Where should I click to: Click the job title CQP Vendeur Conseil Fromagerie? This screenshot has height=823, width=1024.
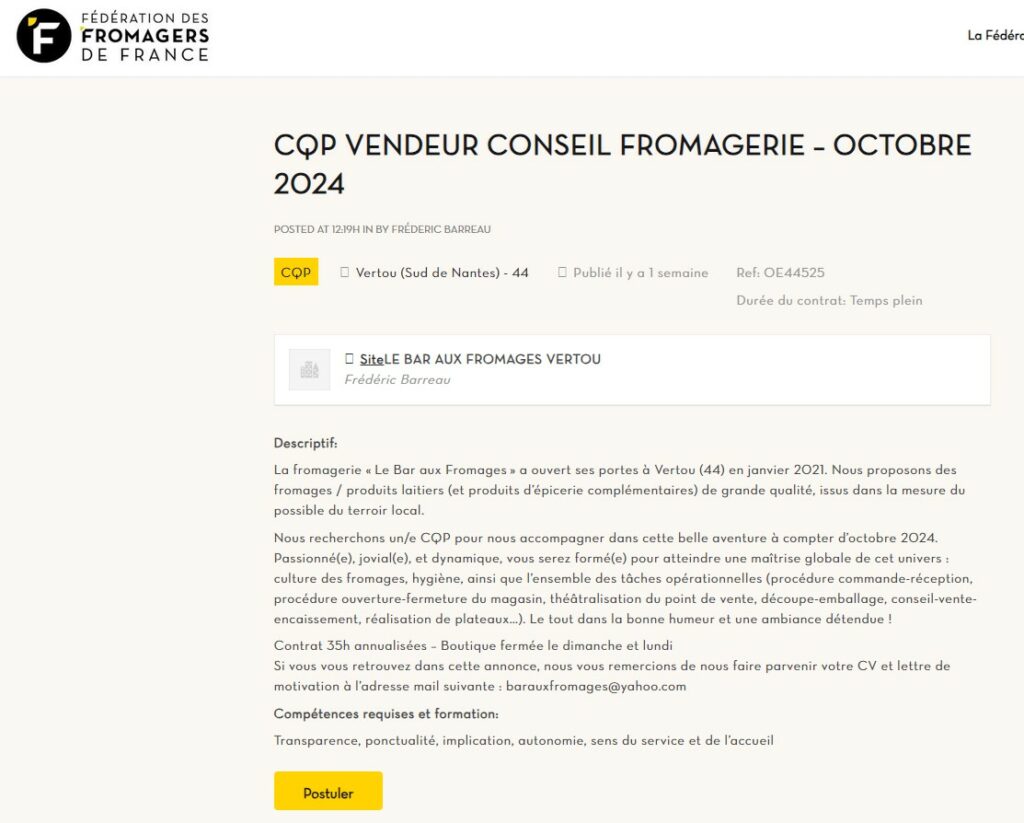pyautogui.click(x=622, y=164)
